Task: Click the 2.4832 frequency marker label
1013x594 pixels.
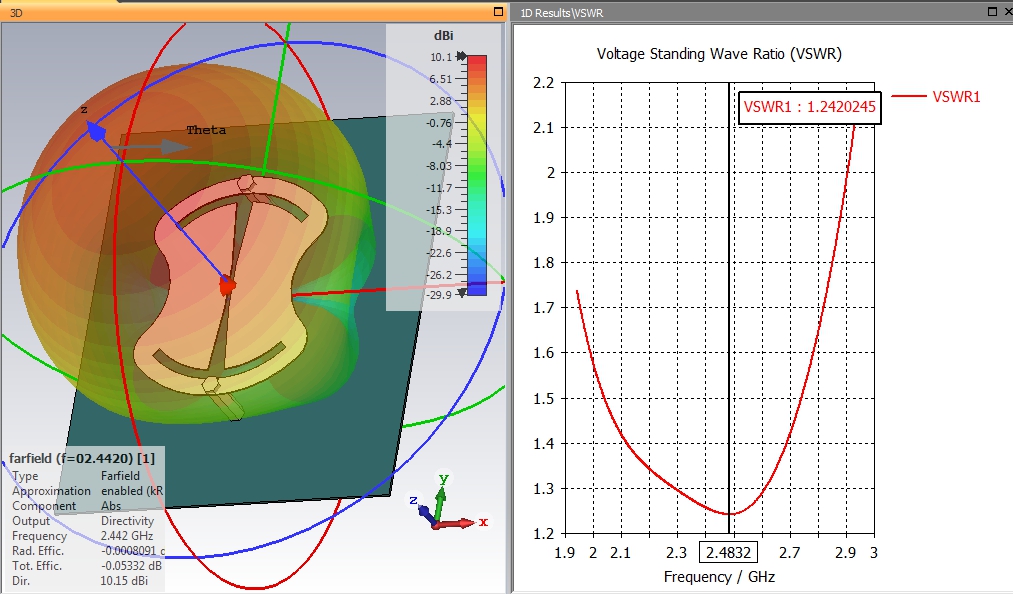Action: (728, 553)
